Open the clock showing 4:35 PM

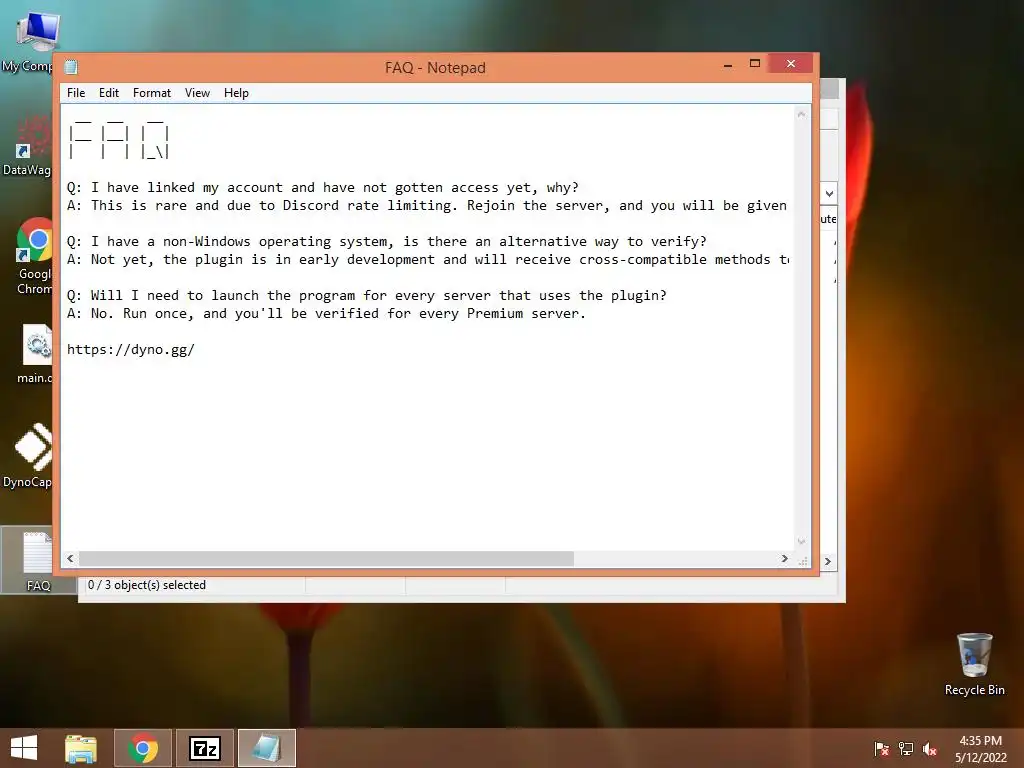pyautogui.click(x=981, y=749)
